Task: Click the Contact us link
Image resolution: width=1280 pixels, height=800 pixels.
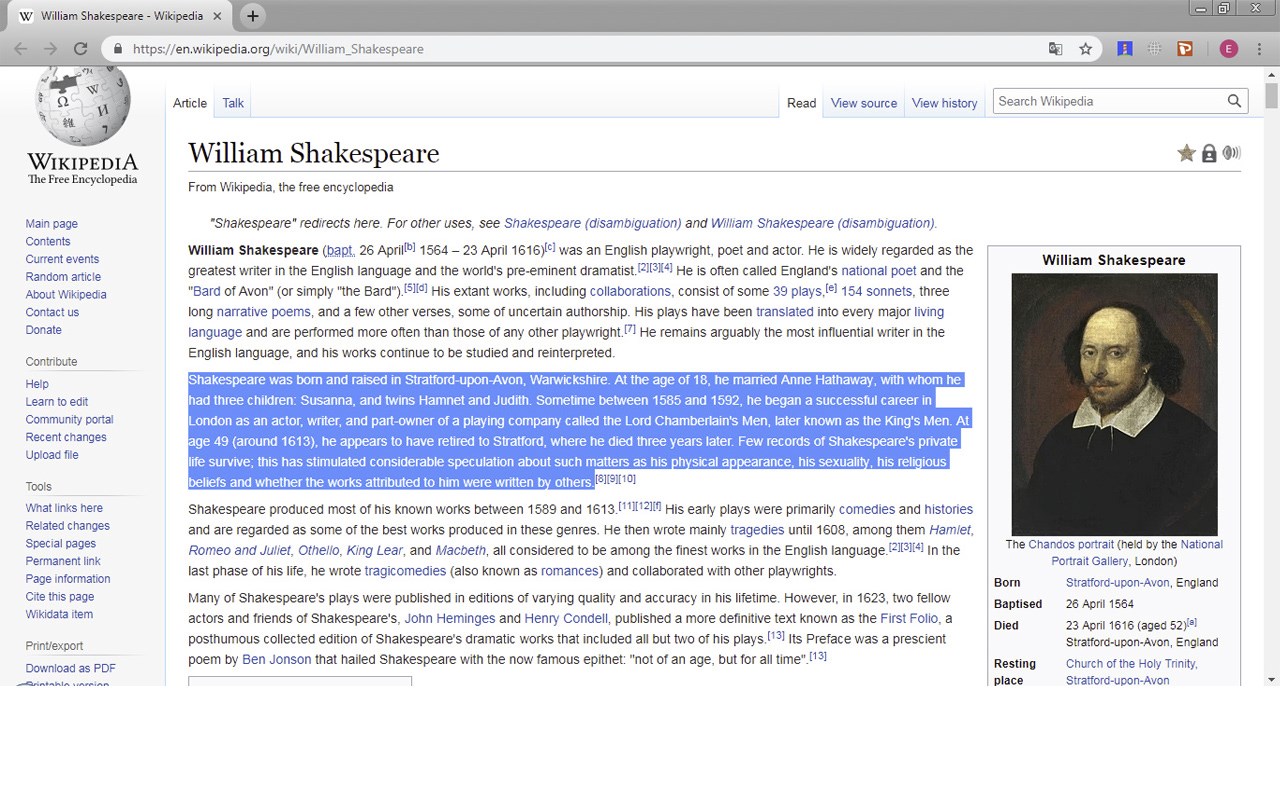Action: pos(52,312)
